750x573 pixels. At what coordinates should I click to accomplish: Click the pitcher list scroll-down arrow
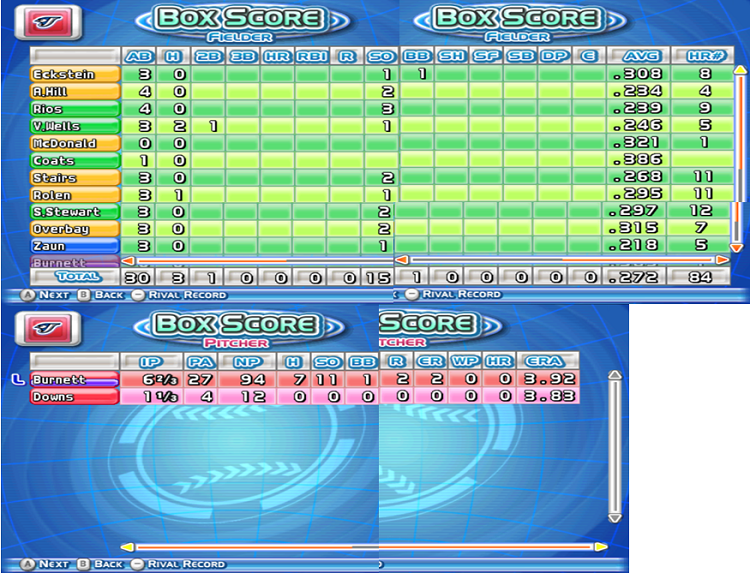[x=615, y=518]
